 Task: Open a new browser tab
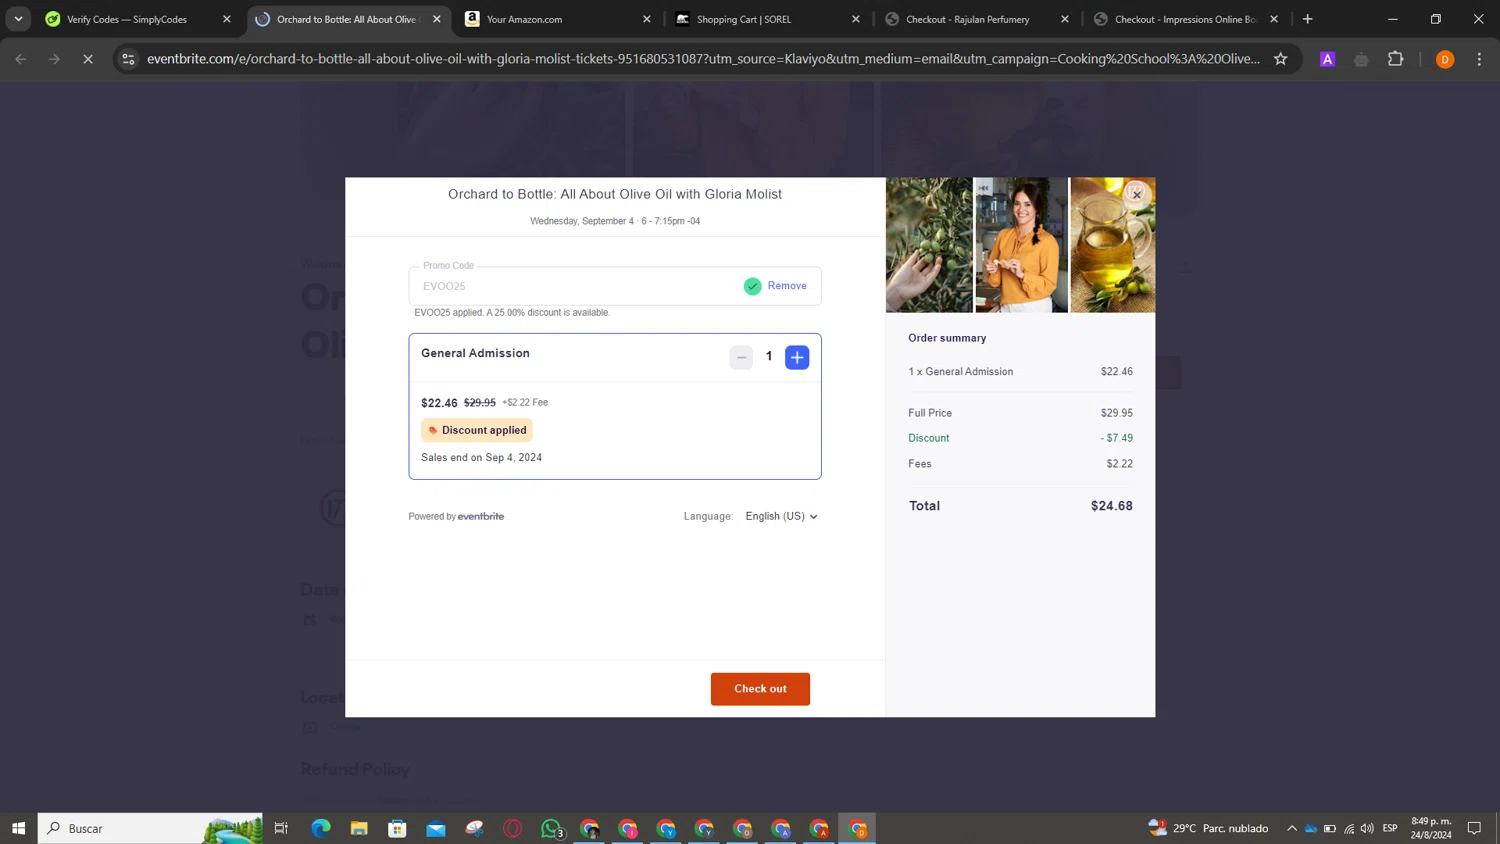pos(1307,19)
